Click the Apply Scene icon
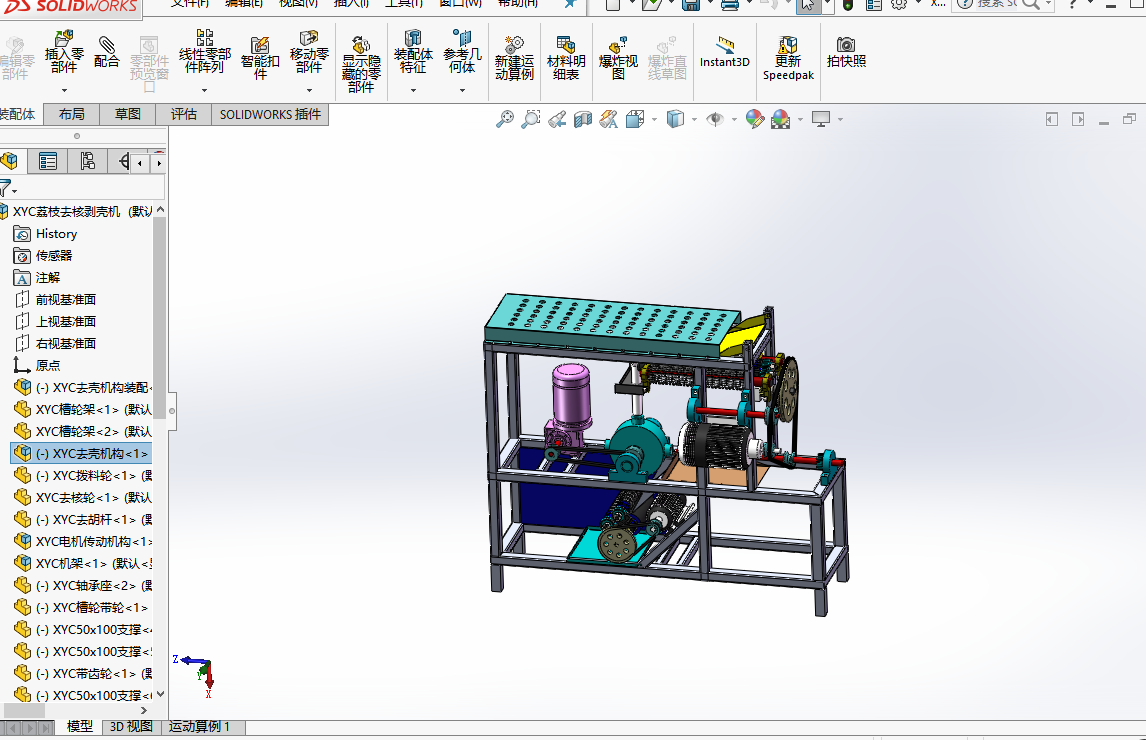1146x740 pixels. pyautogui.click(x=781, y=119)
